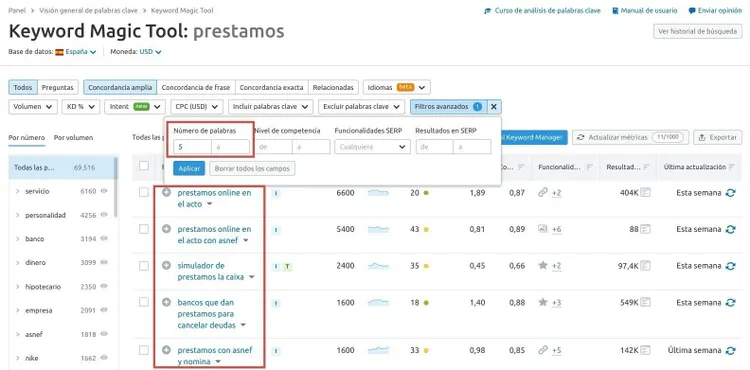
Task: Select Preguntas tab
Action: click(x=57, y=87)
